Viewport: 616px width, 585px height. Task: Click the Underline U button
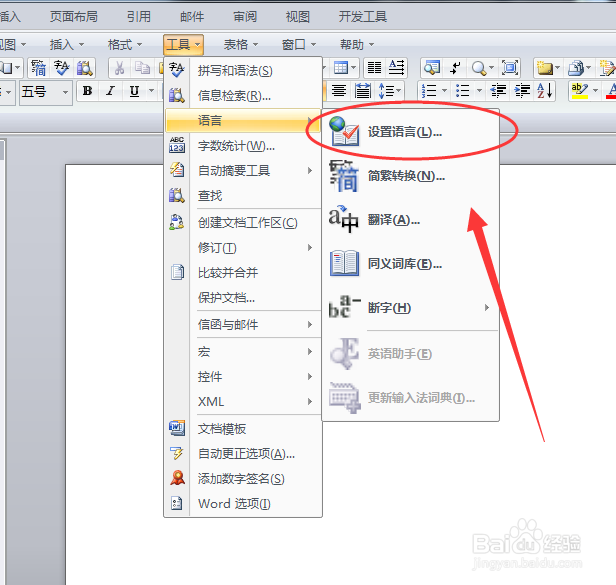[x=134, y=91]
